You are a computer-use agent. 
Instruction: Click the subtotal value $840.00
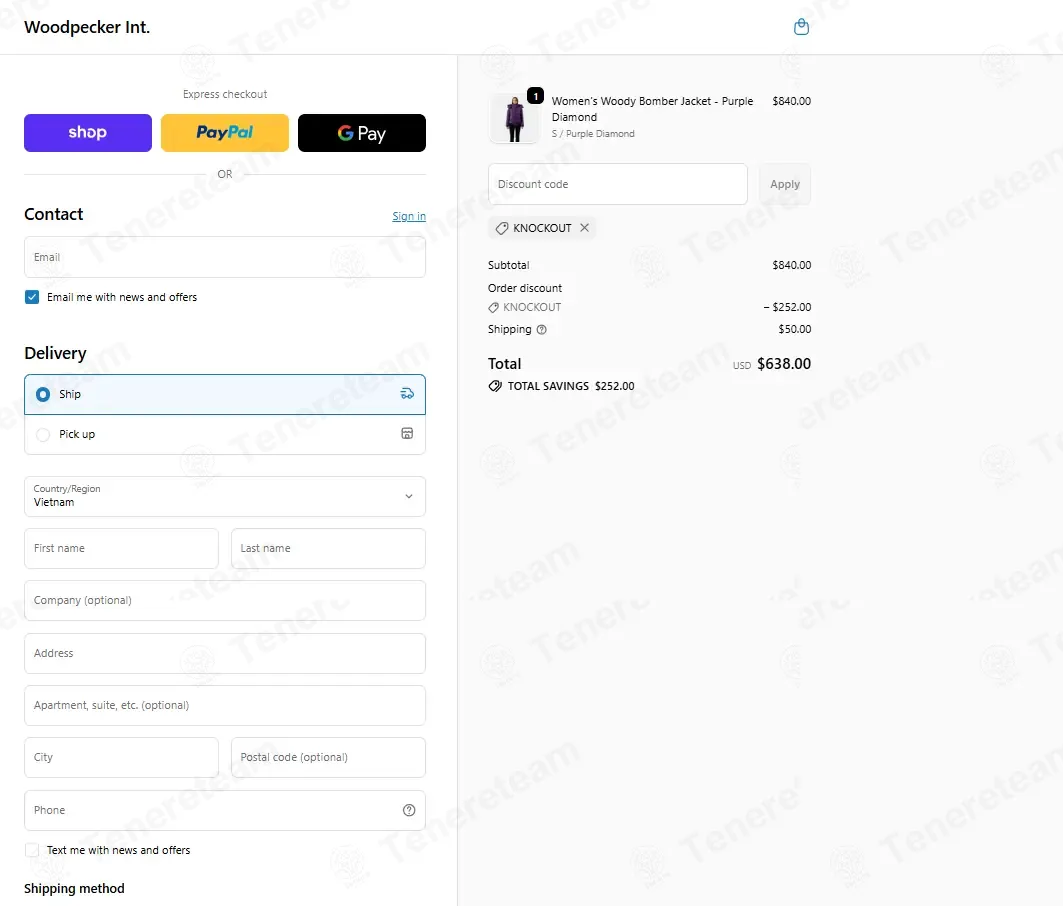coord(792,265)
